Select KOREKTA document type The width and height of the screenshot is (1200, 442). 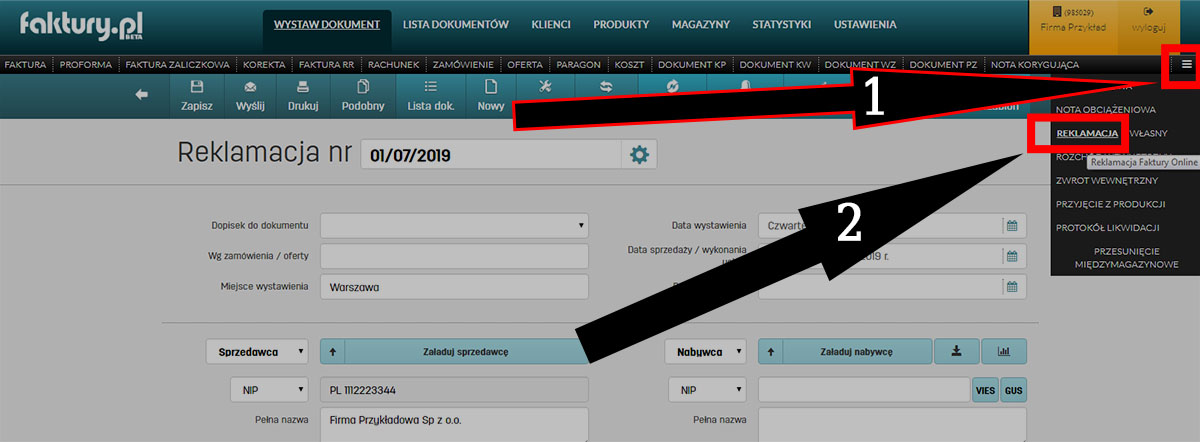pyautogui.click(x=265, y=64)
